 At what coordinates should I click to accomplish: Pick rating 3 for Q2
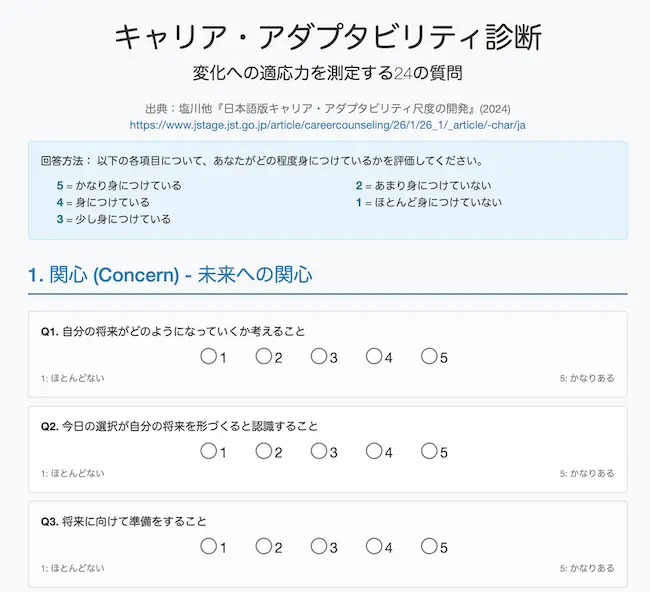pos(319,451)
